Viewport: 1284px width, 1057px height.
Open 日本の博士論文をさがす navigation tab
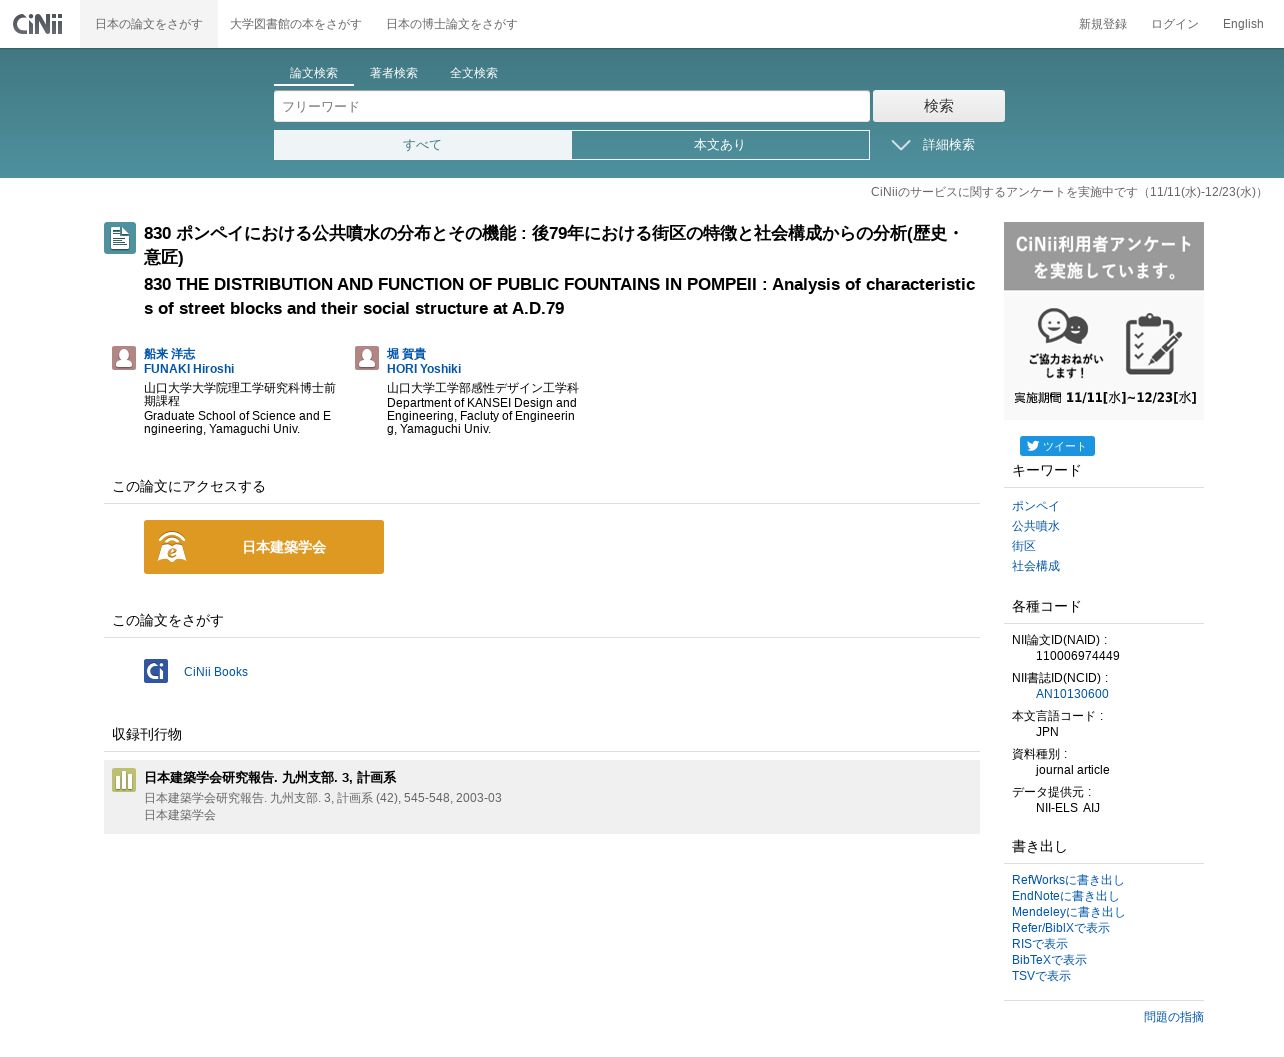pyautogui.click(x=452, y=24)
